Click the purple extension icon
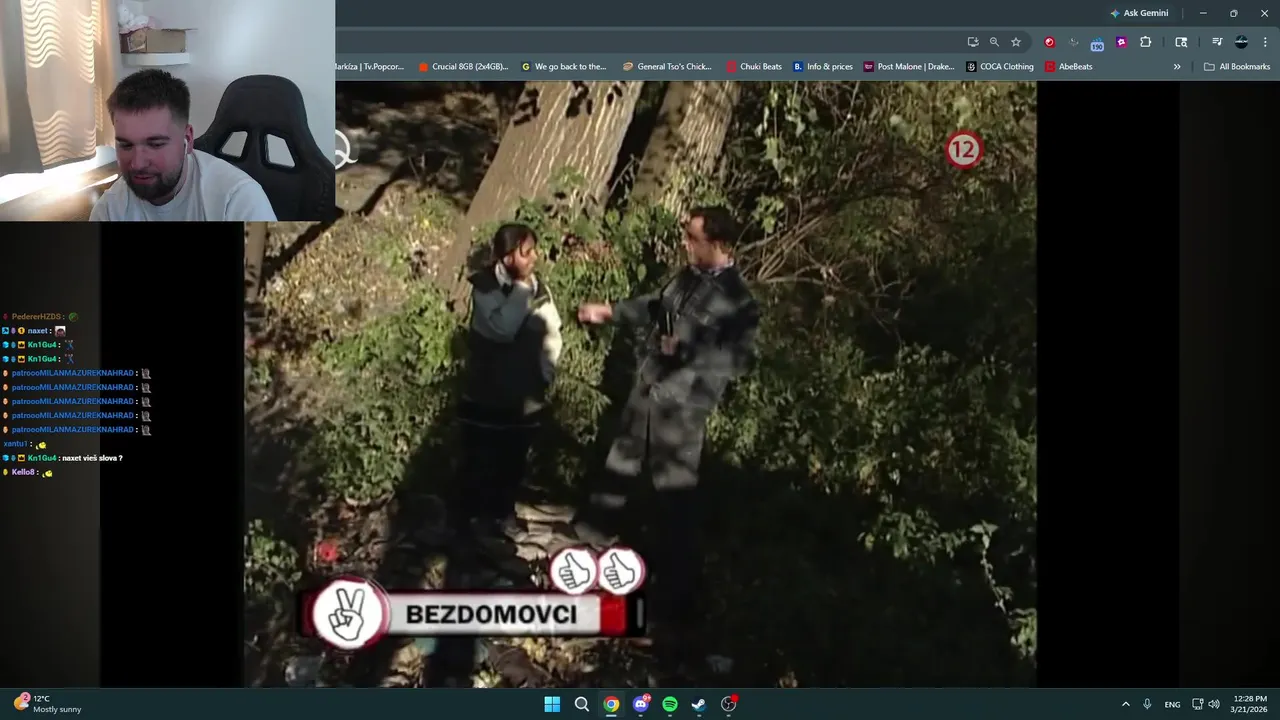The image size is (1280, 720). (1121, 42)
